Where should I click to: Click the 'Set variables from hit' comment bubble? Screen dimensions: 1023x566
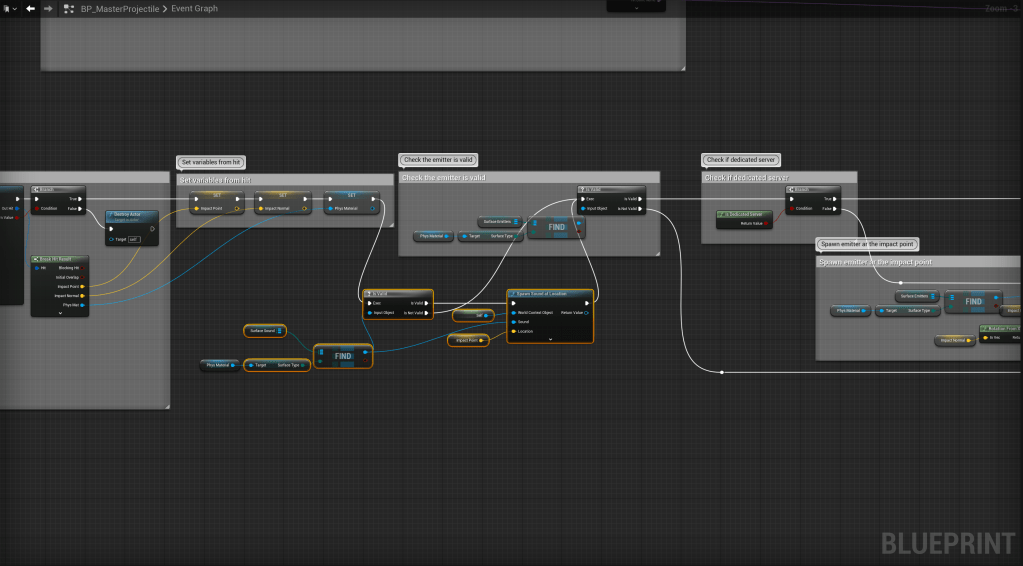click(211, 162)
